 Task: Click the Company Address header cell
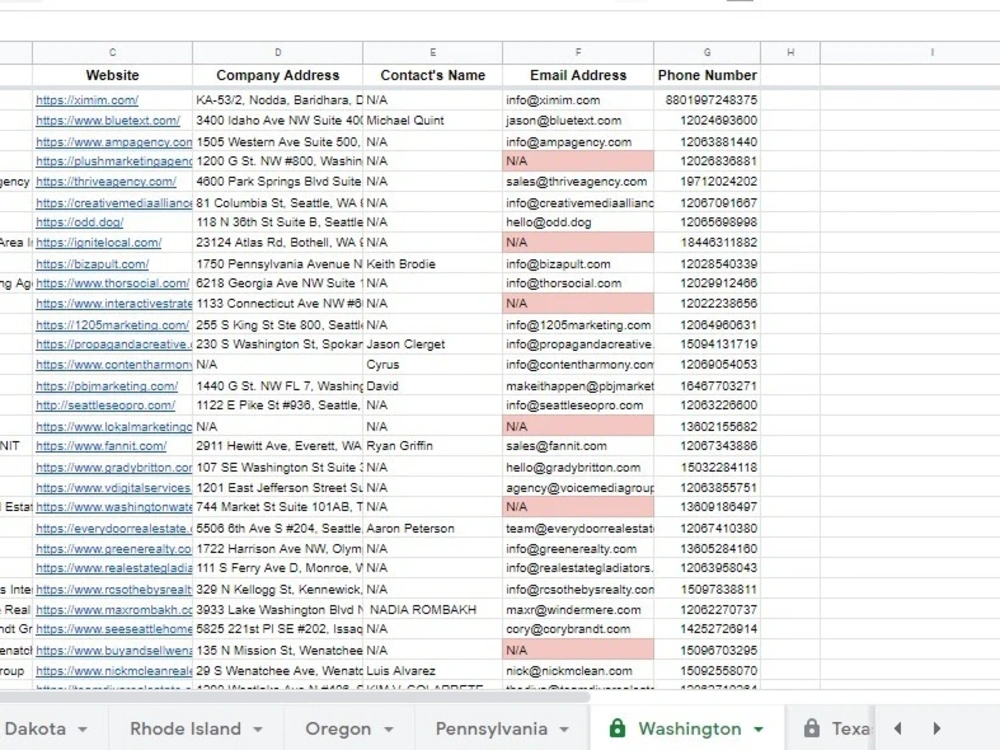277,75
